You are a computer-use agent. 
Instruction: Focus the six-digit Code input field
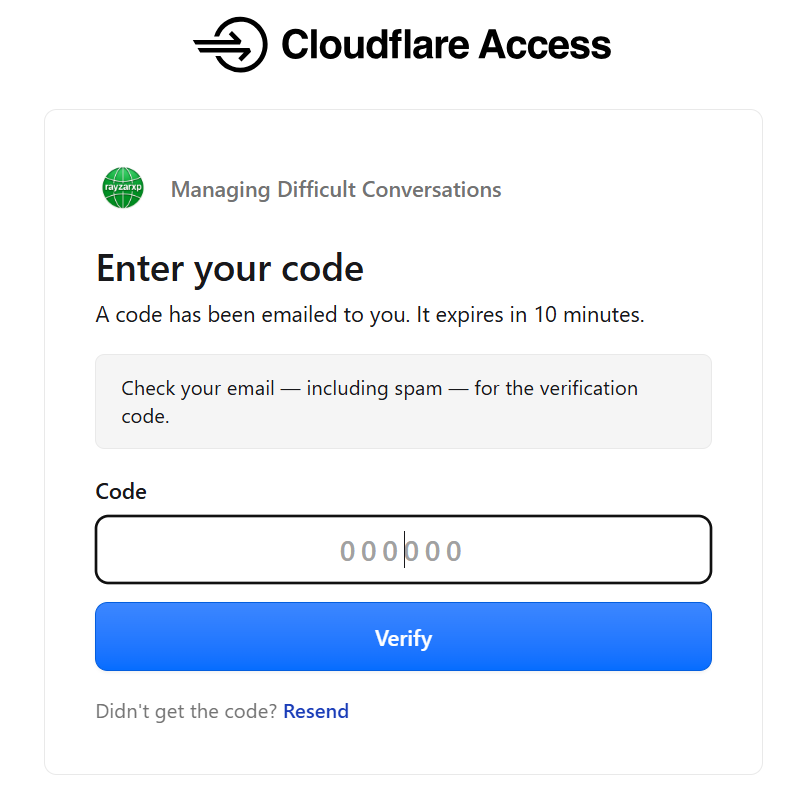coord(404,550)
